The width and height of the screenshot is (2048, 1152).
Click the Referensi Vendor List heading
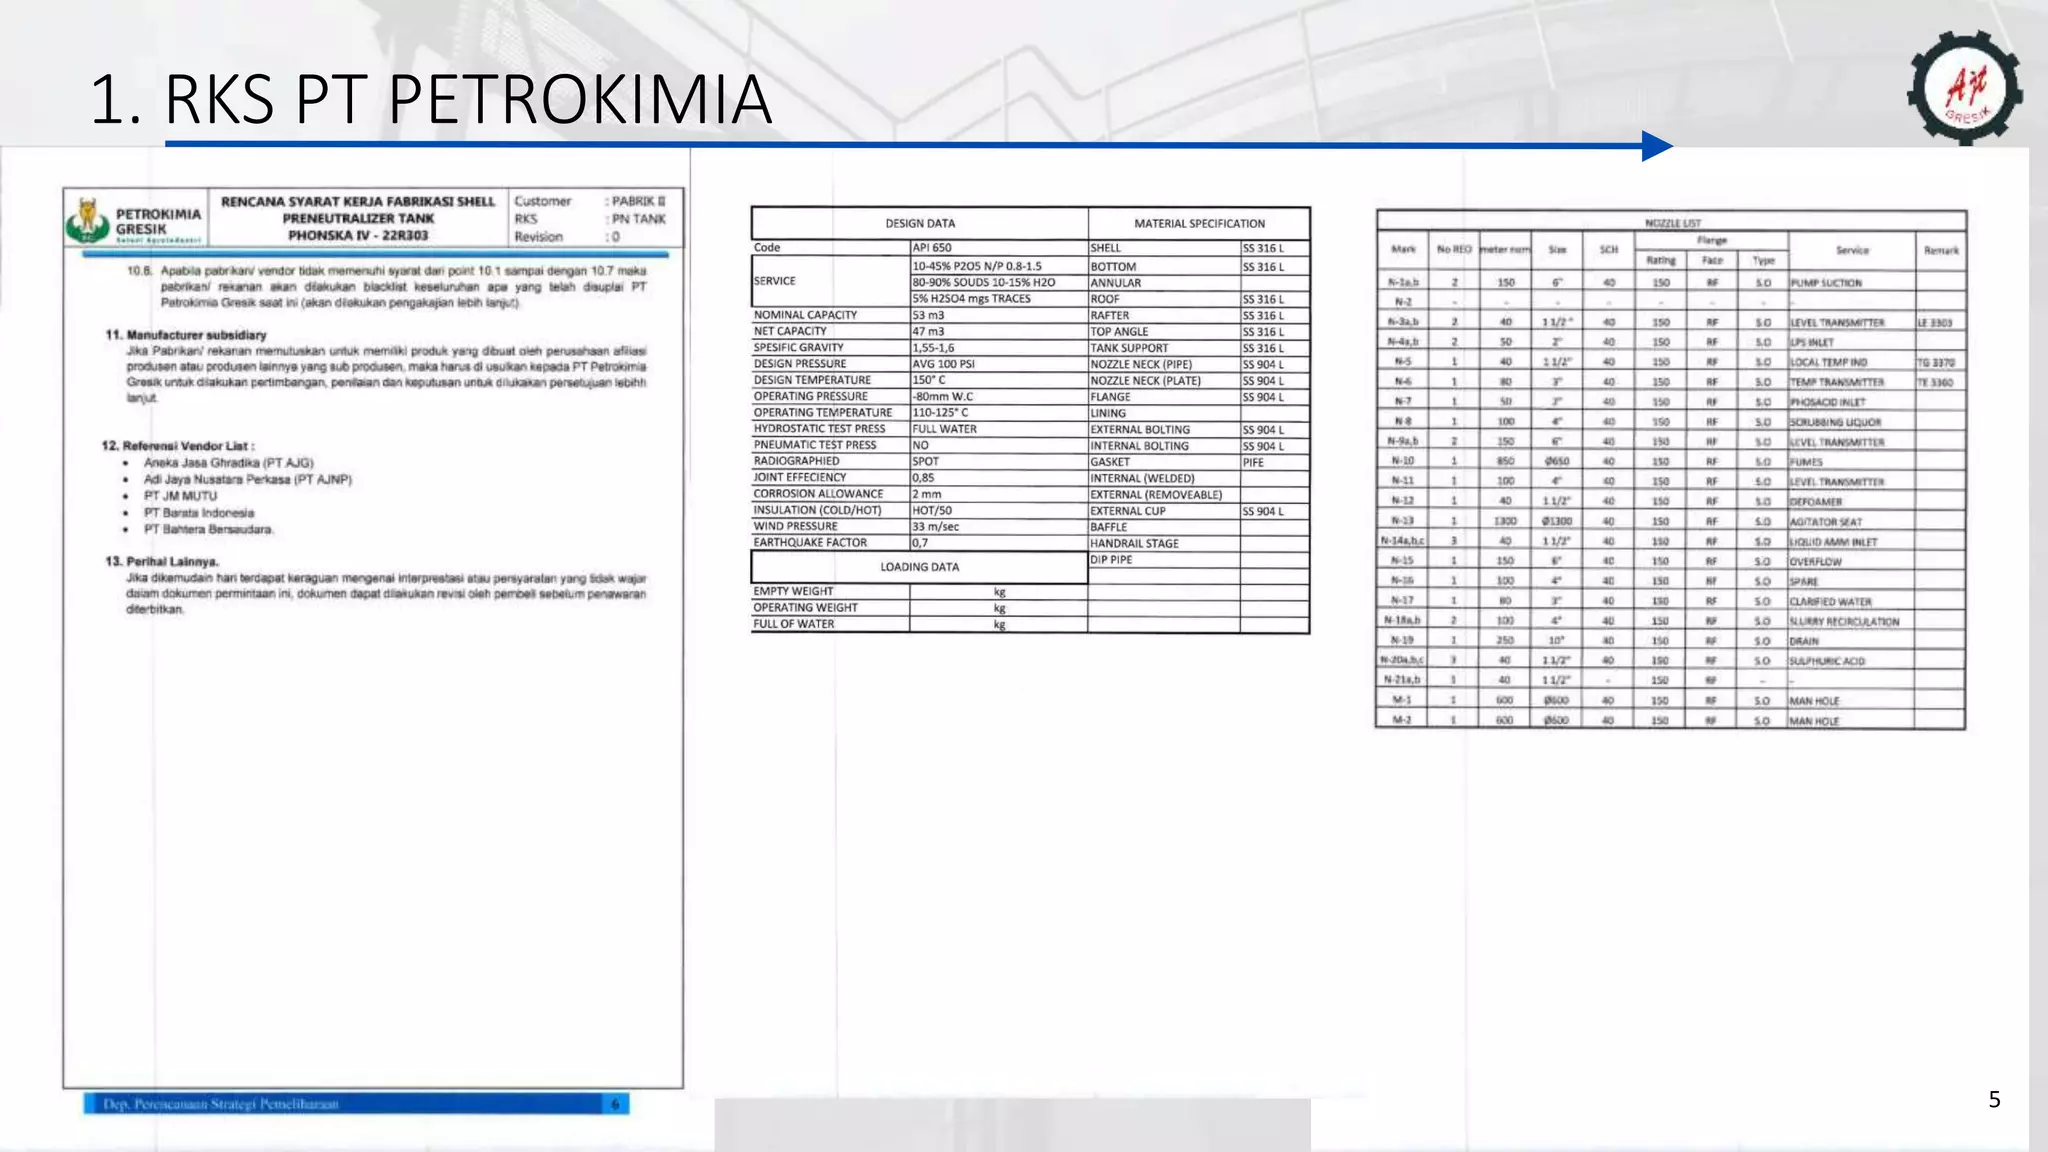178,446
